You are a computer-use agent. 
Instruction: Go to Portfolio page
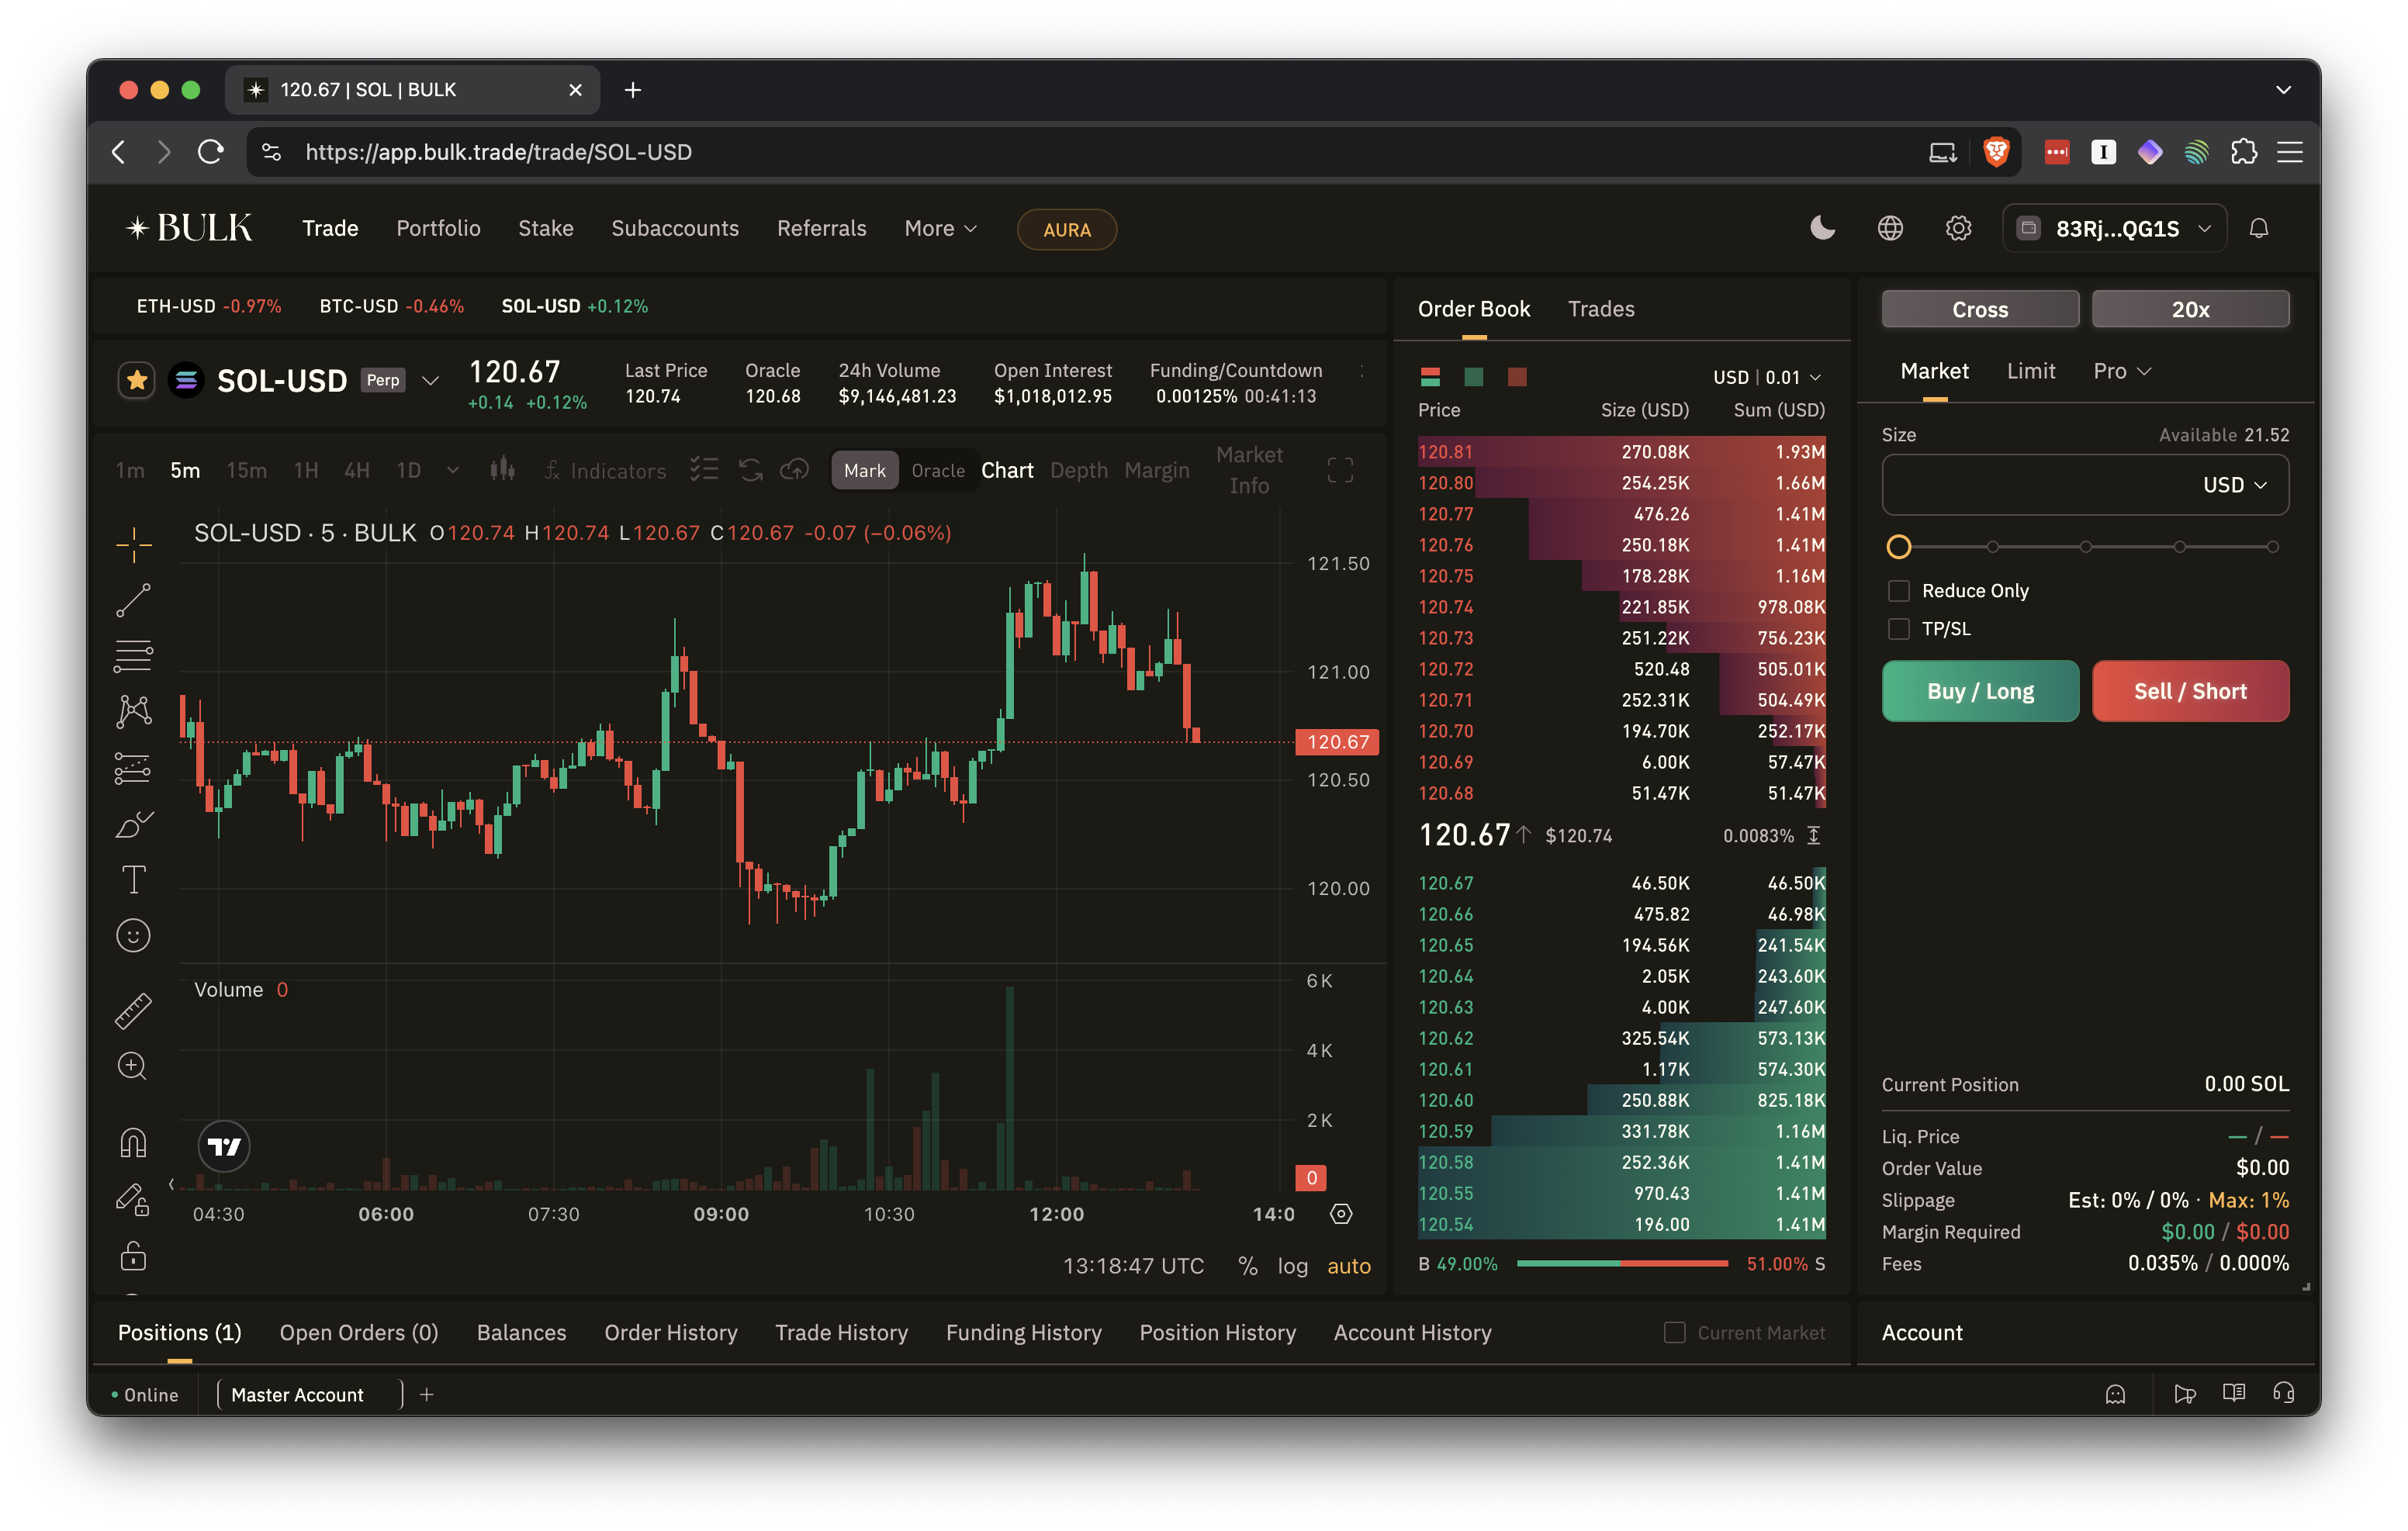(438, 229)
